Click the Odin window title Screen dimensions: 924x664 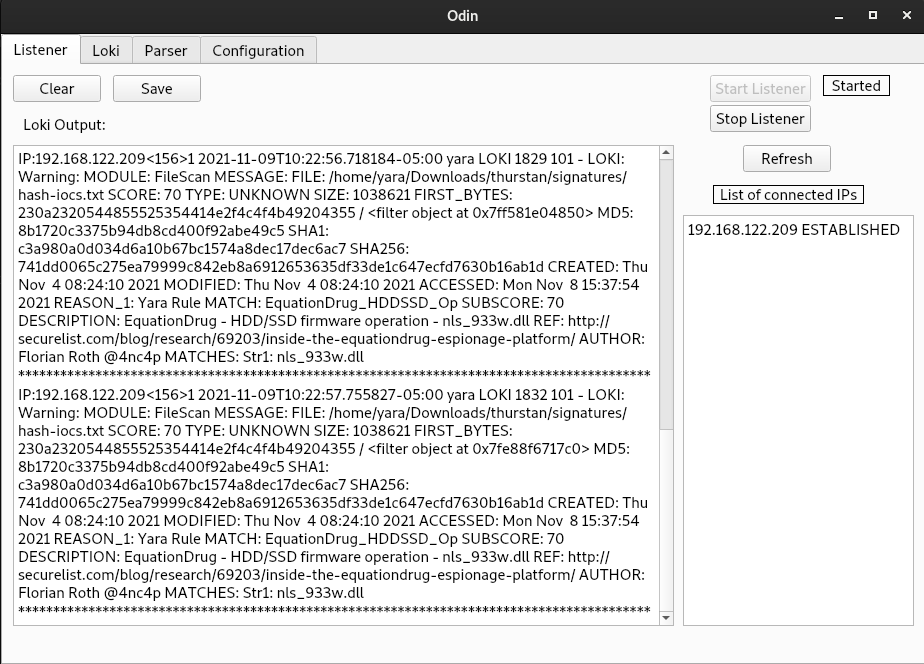click(x=463, y=16)
